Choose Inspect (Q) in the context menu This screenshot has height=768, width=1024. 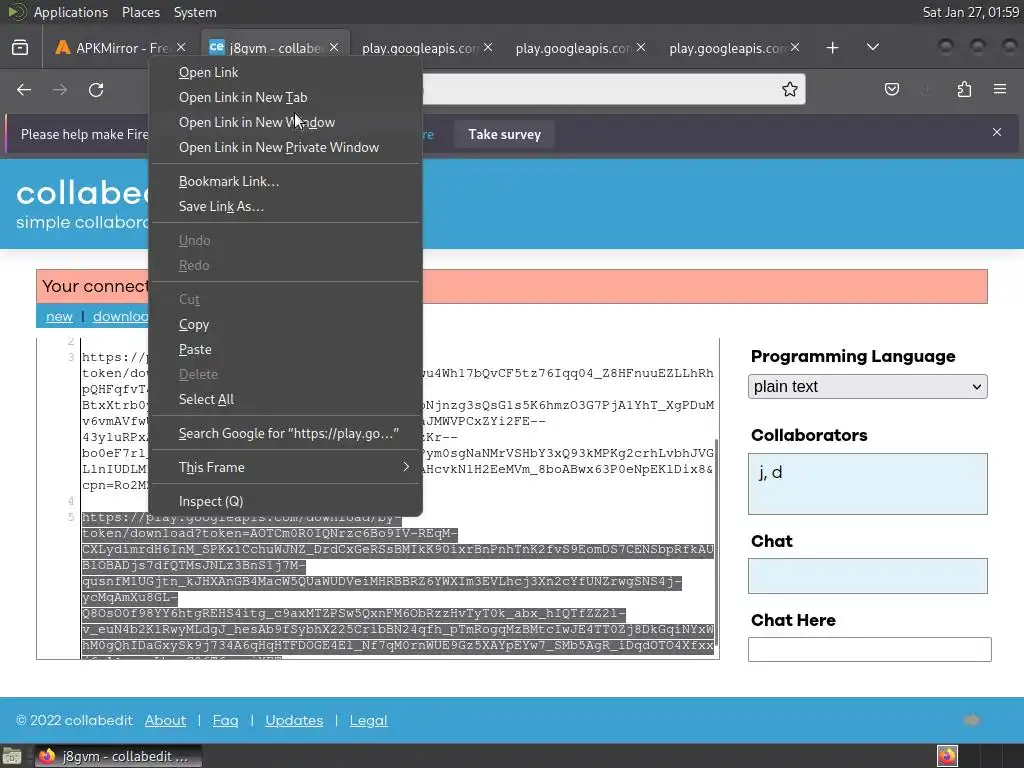pos(286,502)
